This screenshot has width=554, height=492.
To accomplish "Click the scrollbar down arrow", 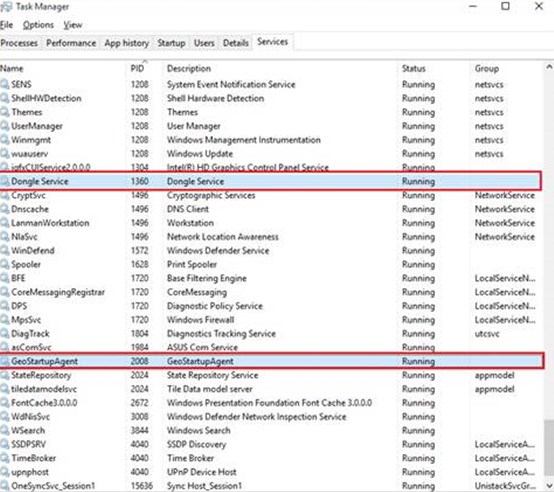I will tap(549, 486).
